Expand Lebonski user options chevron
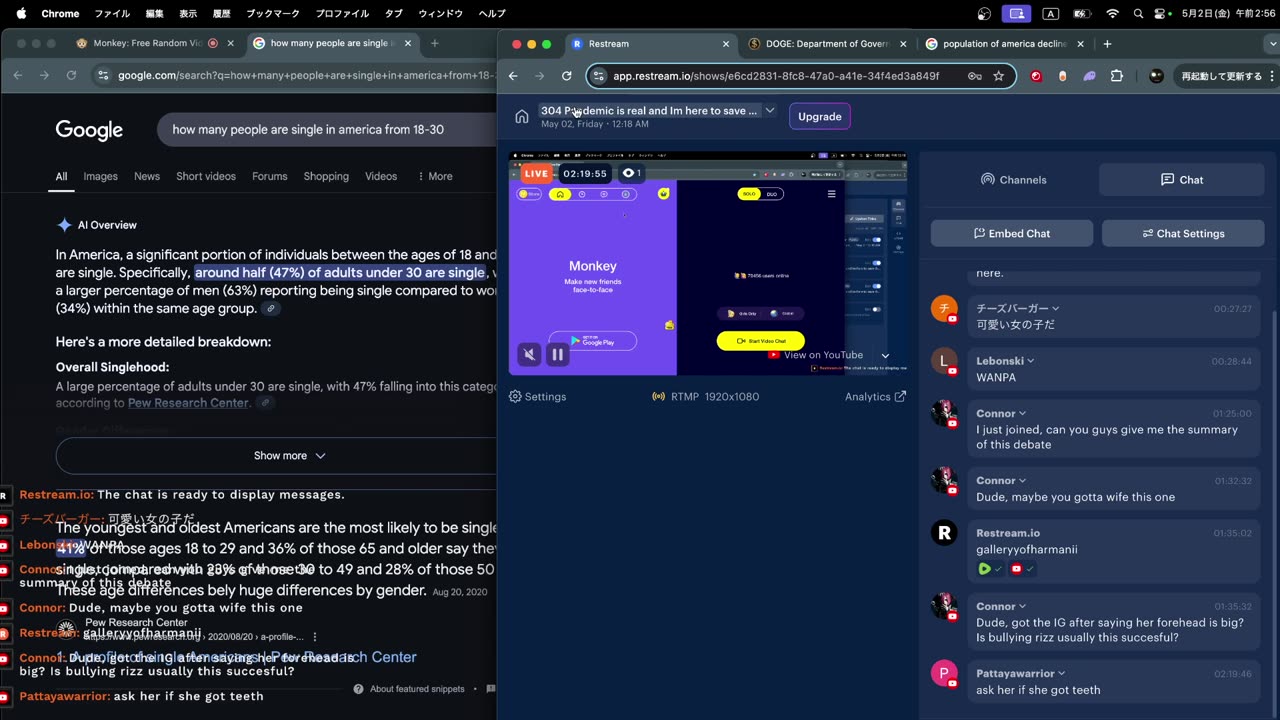This screenshot has height=720, width=1280. pyautogui.click(x=1031, y=361)
